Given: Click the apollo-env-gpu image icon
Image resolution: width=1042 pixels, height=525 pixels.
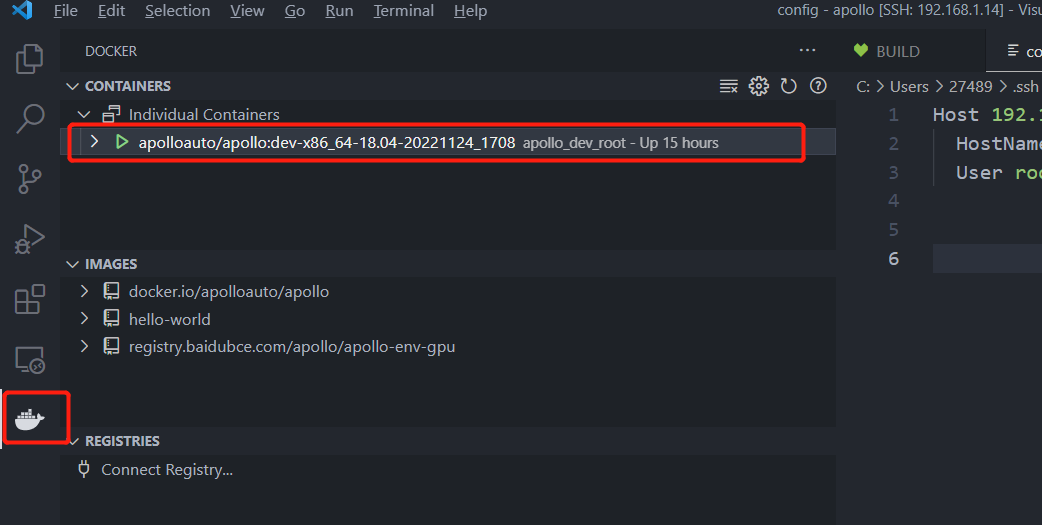Looking at the screenshot, I should pos(111,346).
